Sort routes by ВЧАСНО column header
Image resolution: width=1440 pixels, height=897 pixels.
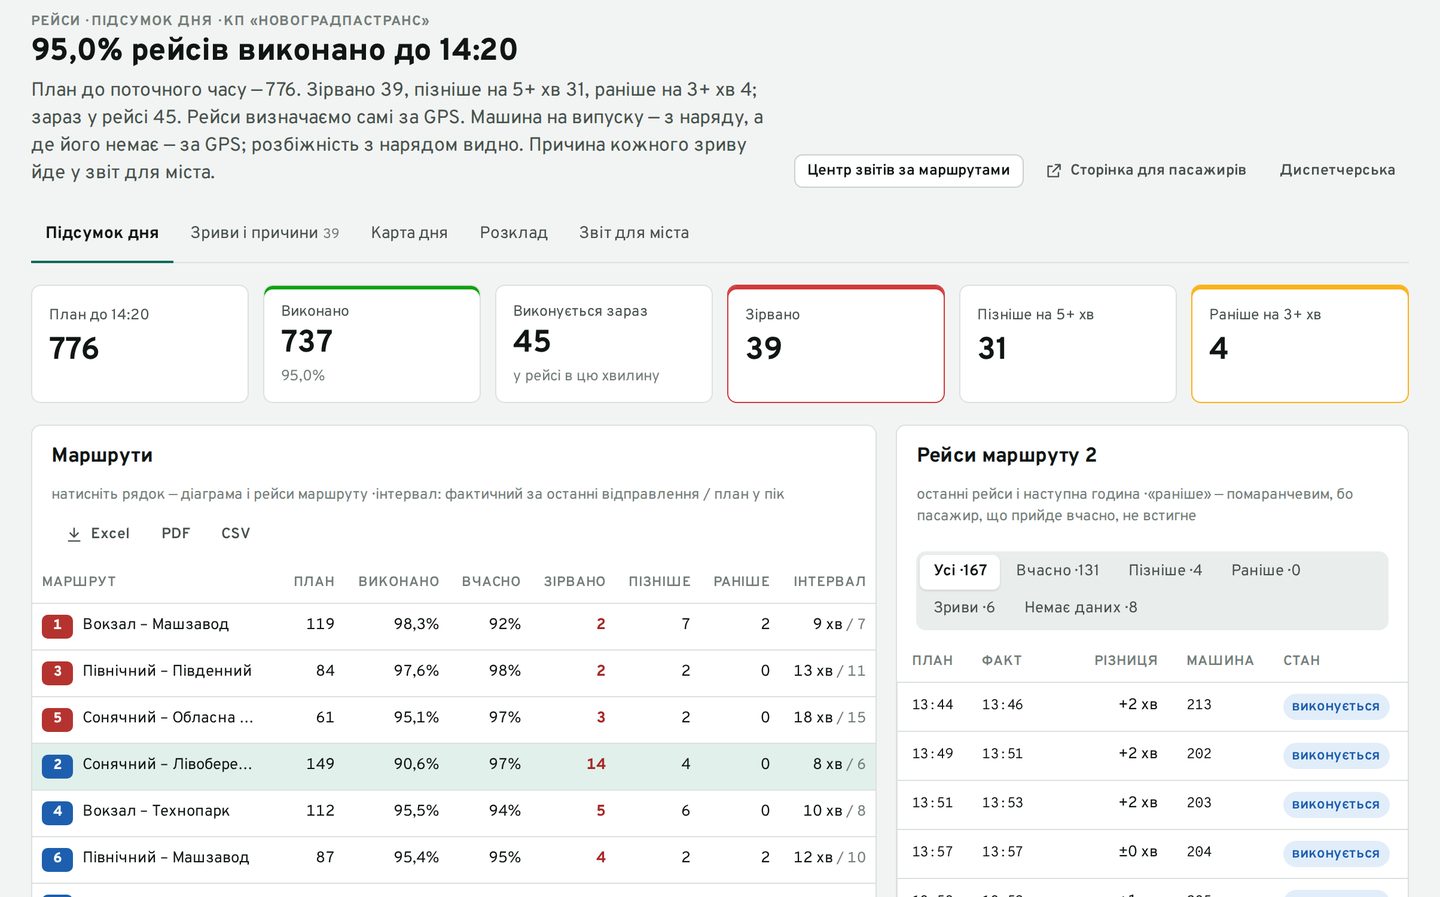491,582
